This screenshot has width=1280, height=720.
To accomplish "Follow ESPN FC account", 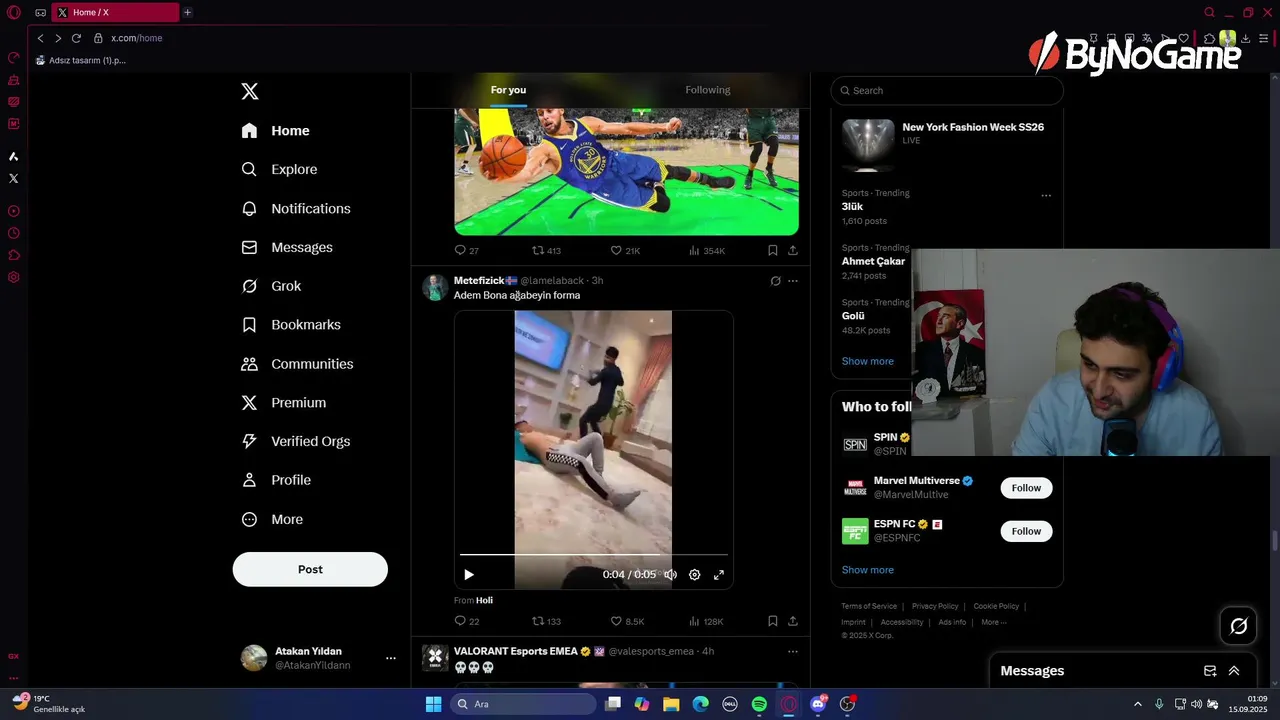I will 1026,531.
